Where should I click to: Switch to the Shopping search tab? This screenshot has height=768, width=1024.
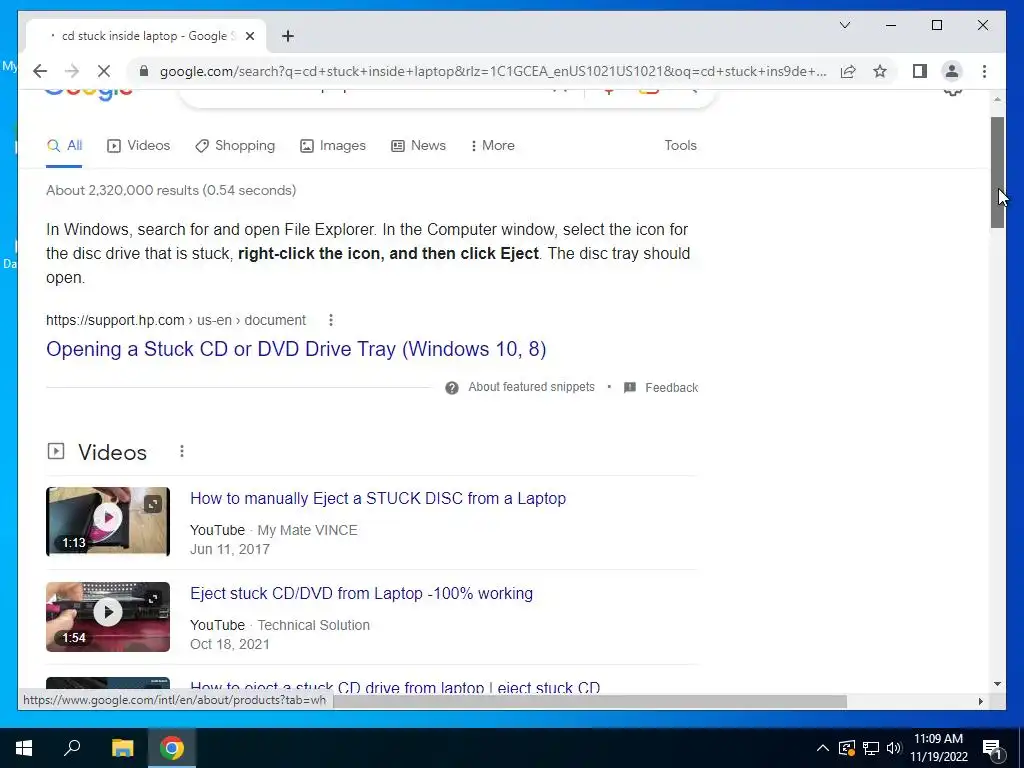235,146
